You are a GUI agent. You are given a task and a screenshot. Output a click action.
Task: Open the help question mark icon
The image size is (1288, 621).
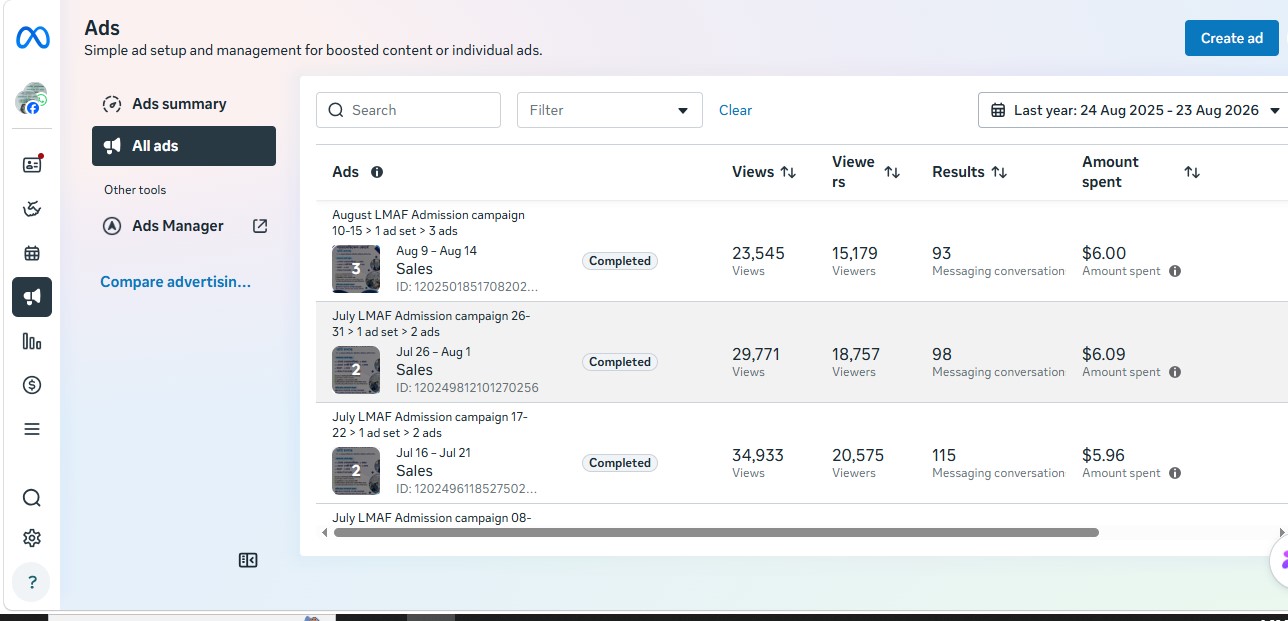[32, 582]
